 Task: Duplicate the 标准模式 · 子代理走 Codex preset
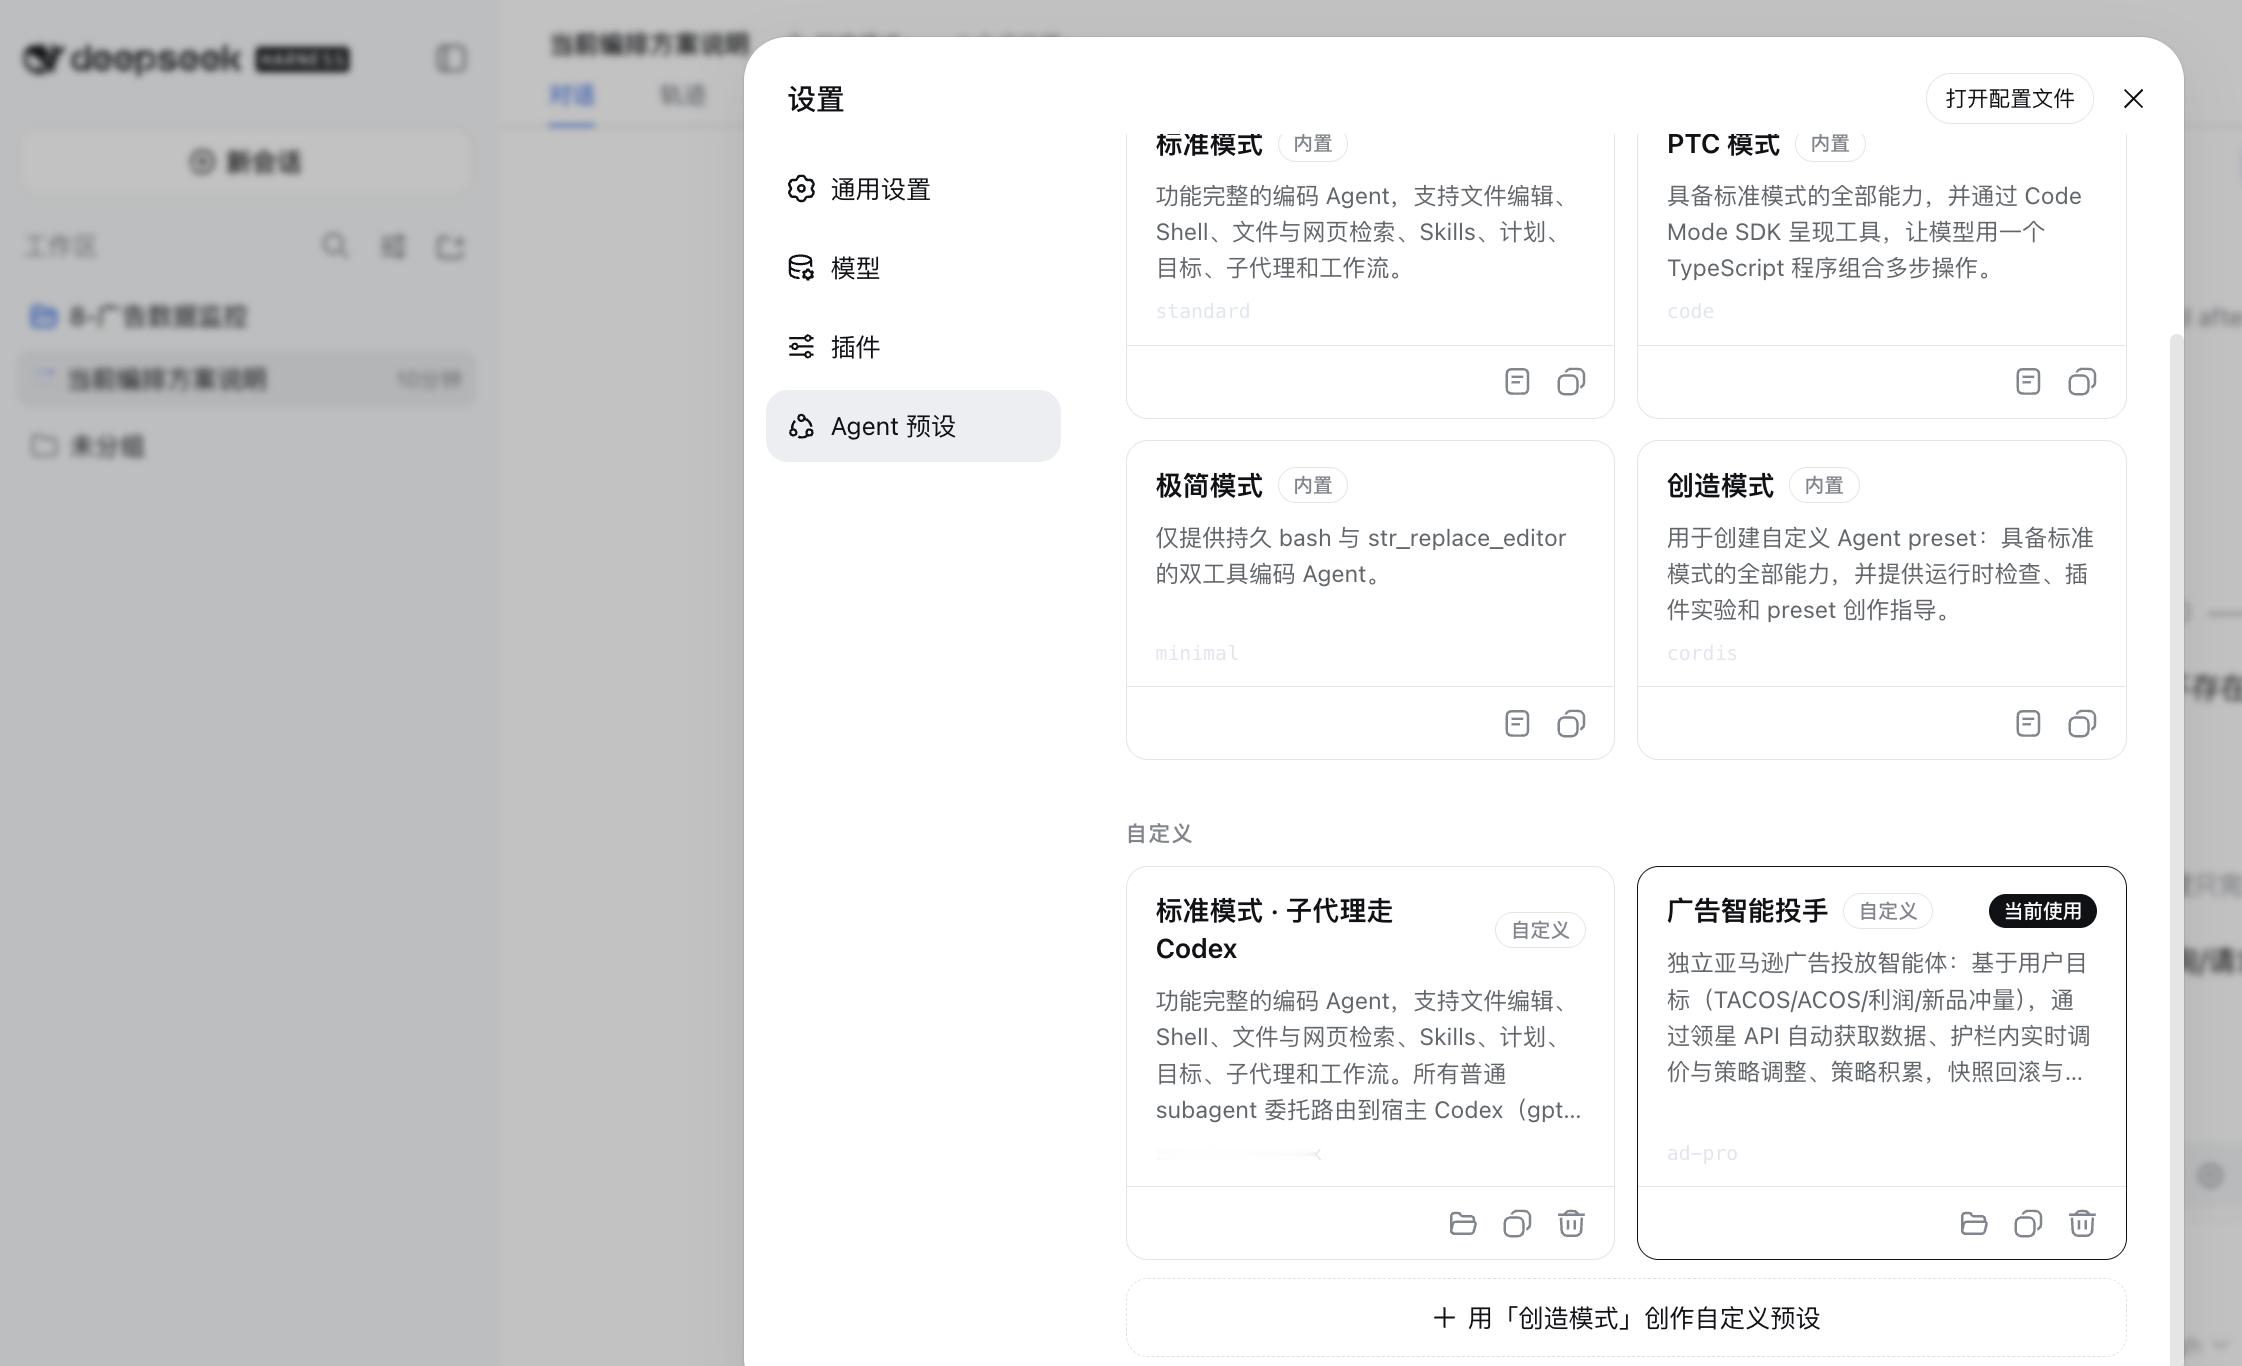pyautogui.click(x=1517, y=1224)
